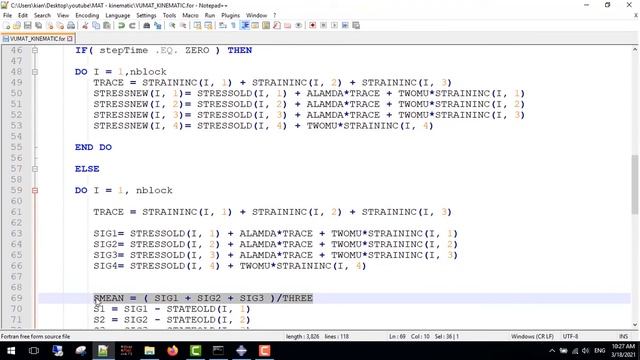This screenshot has width=640, height=360.
Task: Open the Replace toolbar icon
Action: coord(157,25)
